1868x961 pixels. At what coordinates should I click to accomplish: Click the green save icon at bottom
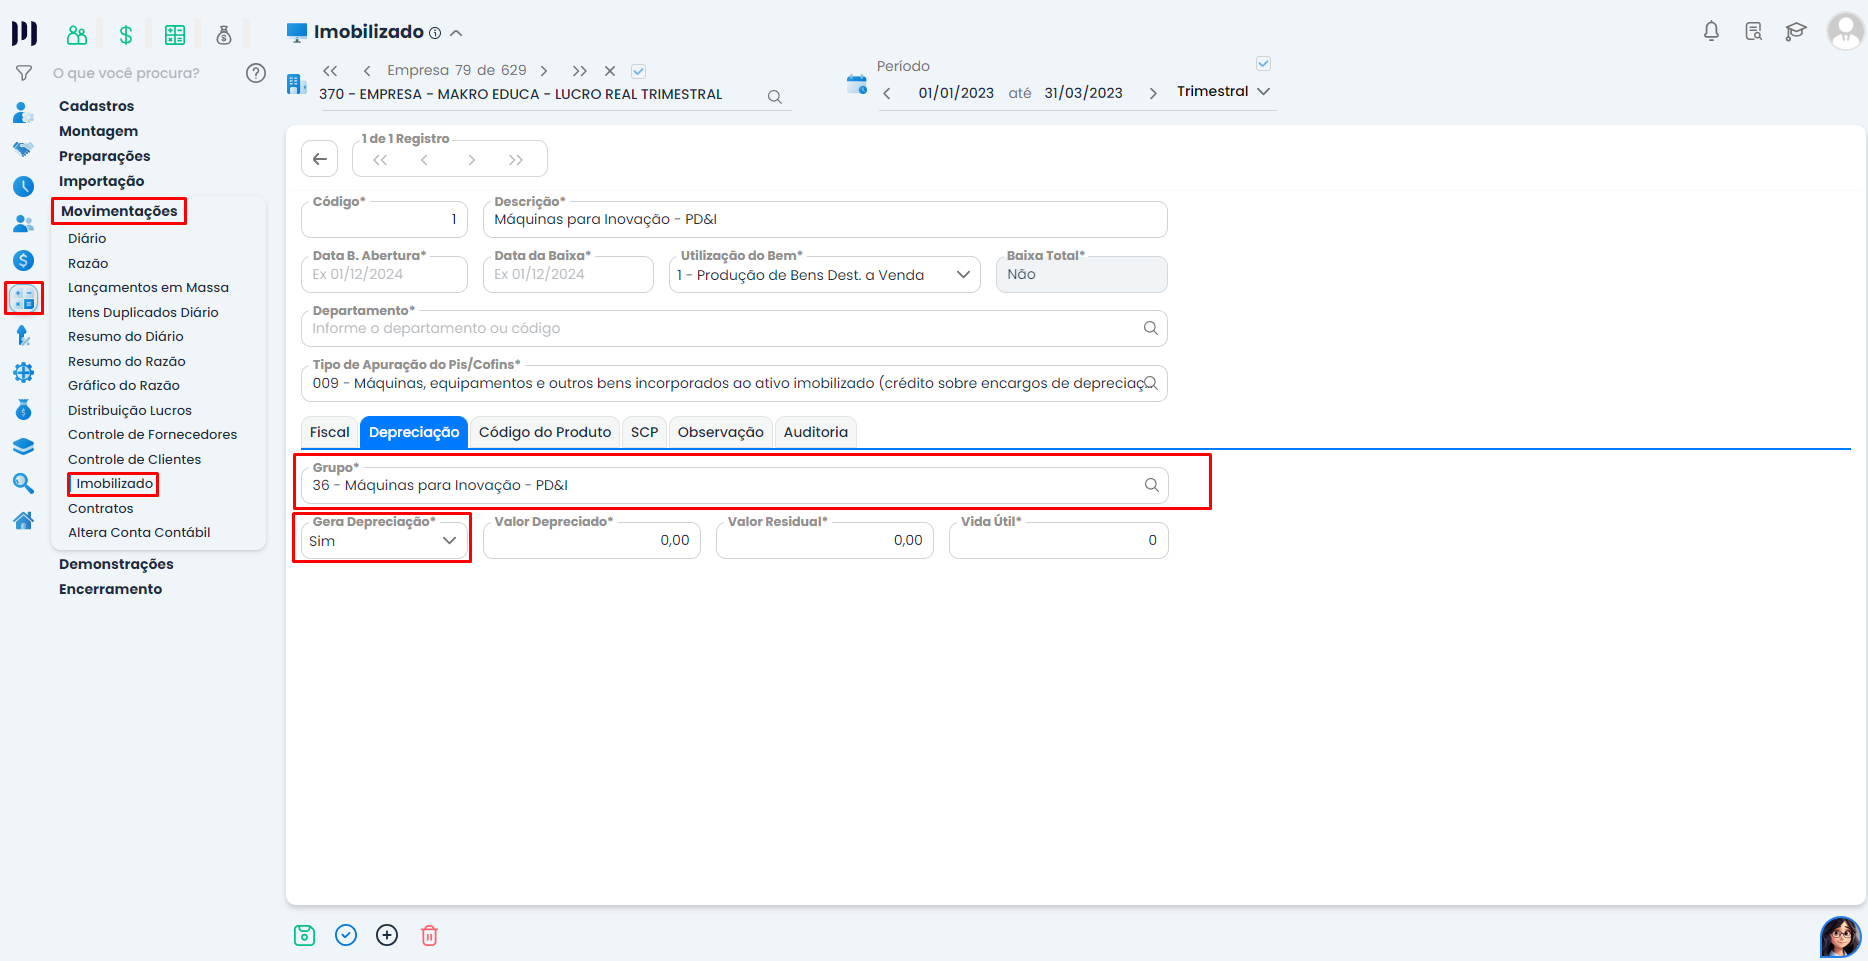(x=305, y=935)
